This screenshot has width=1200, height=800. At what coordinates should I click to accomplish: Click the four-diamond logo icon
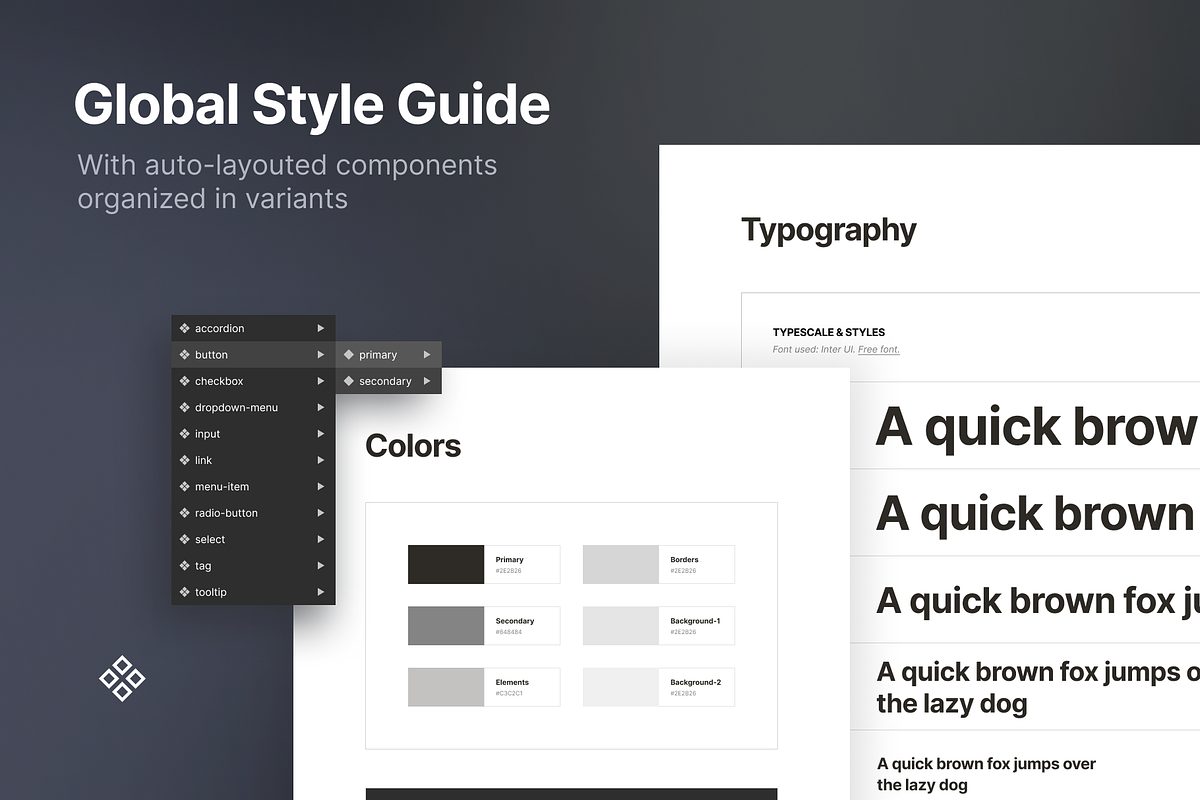[x=122, y=679]
